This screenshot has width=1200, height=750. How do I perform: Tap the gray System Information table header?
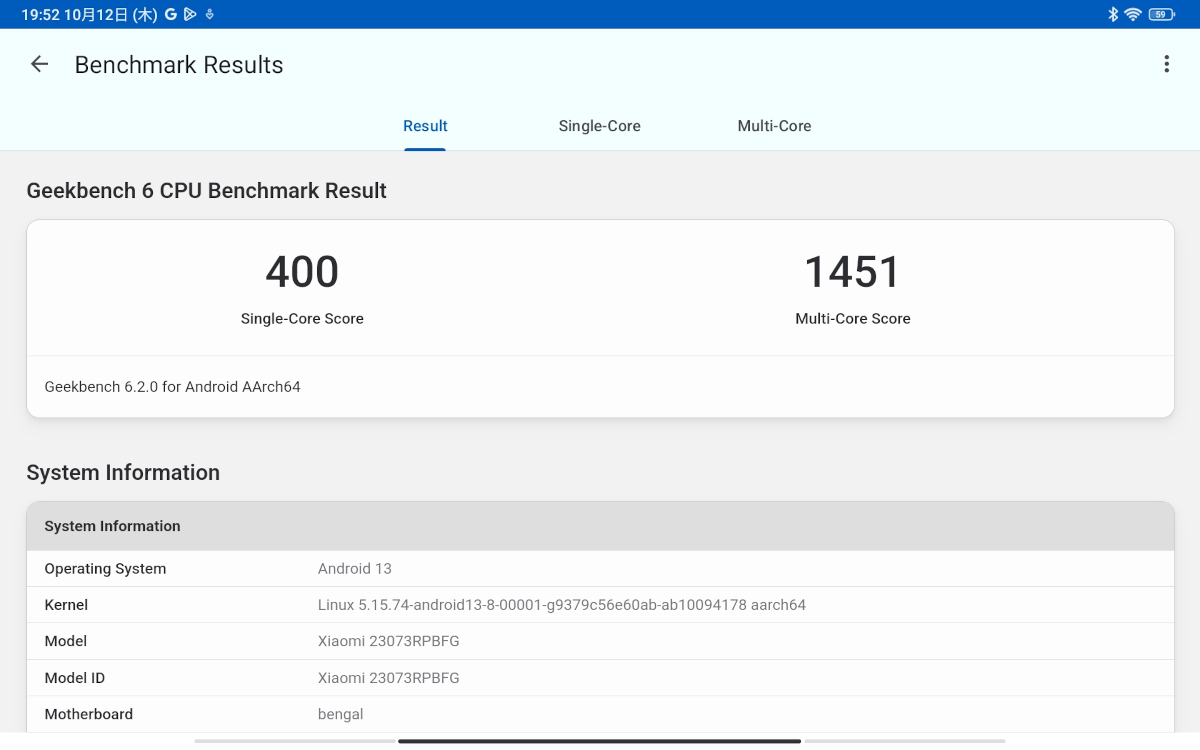click(x=600, y=526)
